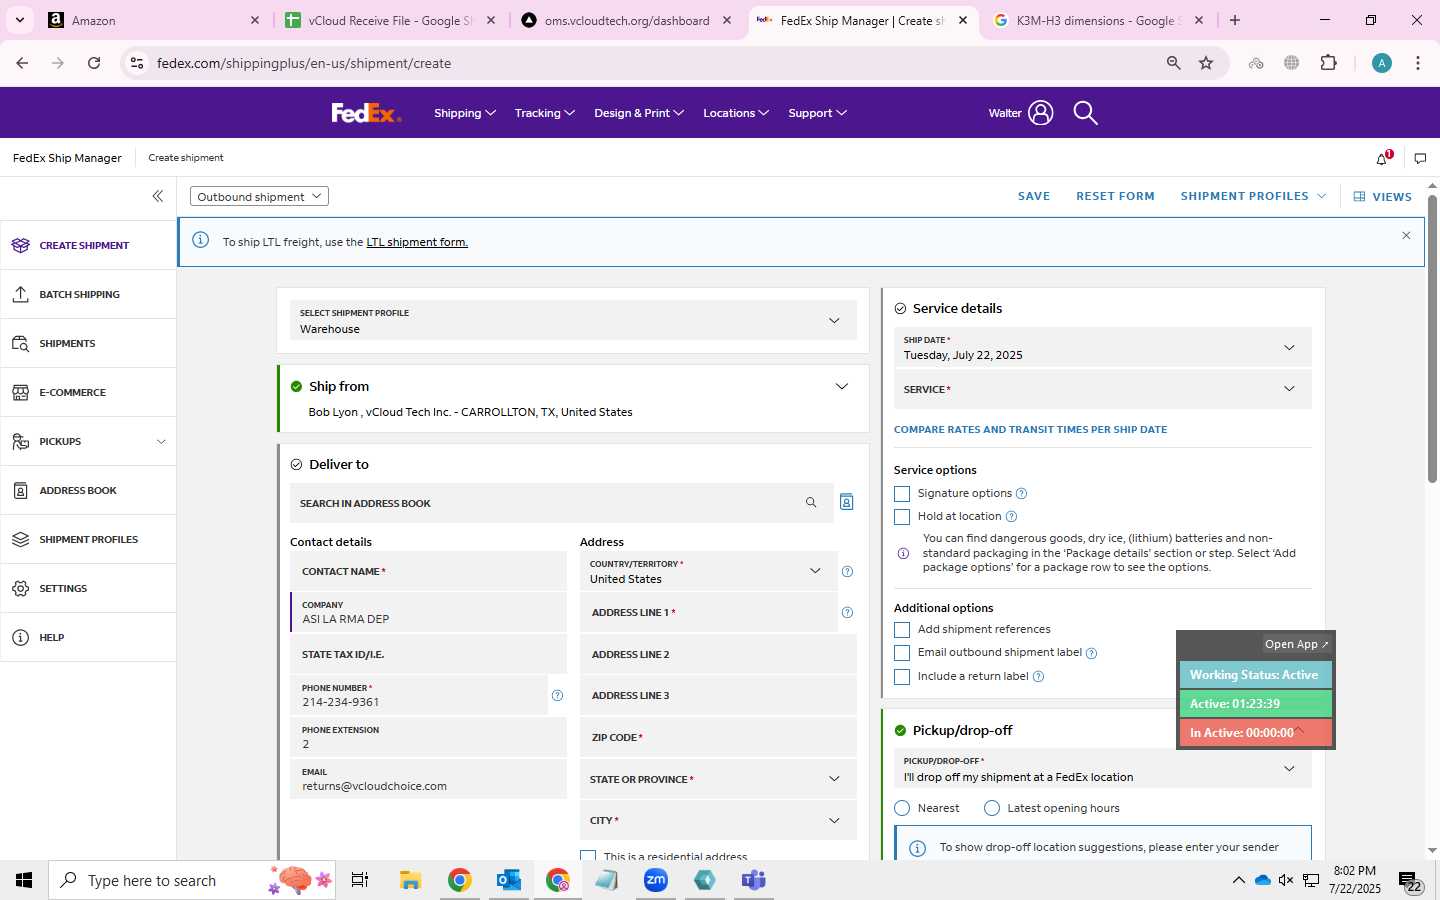Open the Chrome extensions puzzle icon

[x=1328, y=63]
